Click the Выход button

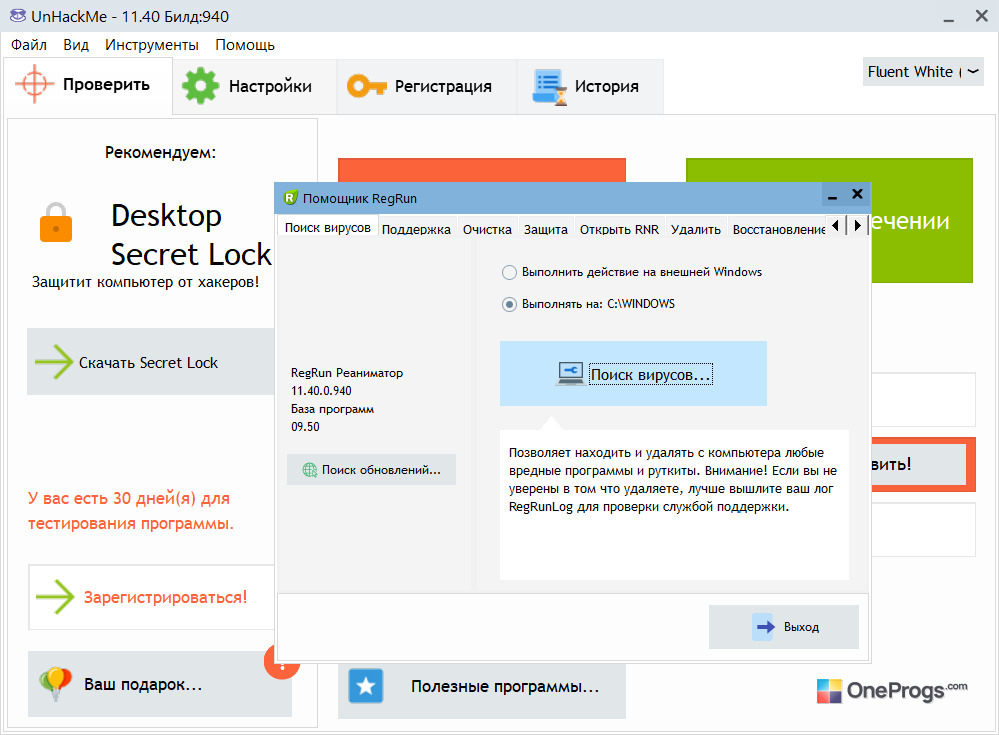(784, 627)
